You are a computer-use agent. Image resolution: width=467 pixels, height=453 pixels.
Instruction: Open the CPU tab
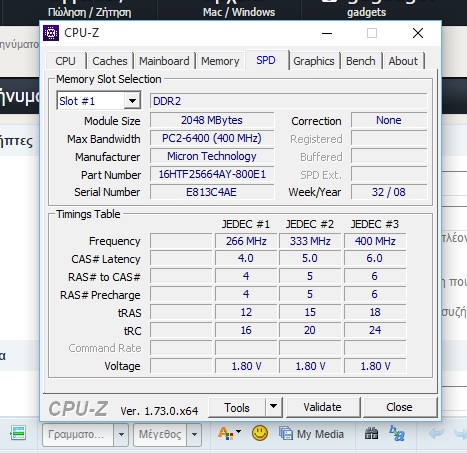pyautogui.click(x=65, y=61)
